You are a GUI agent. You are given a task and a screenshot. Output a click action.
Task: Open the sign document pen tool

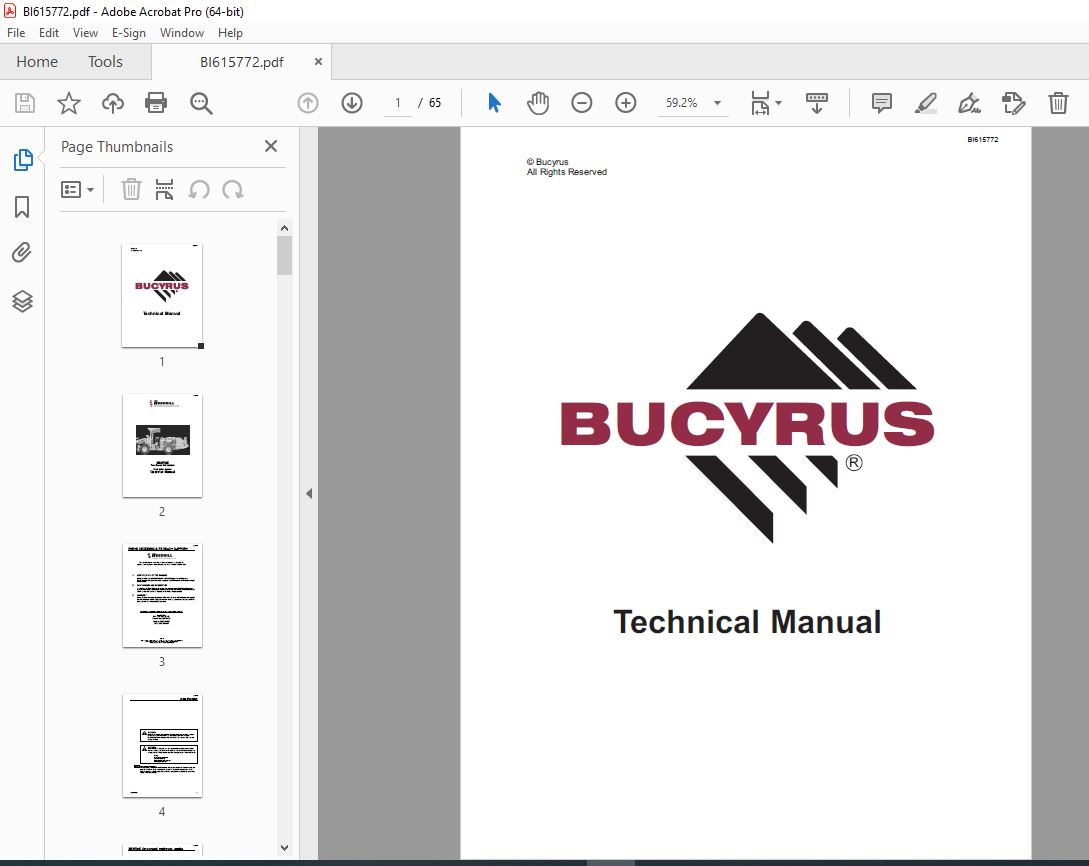coord(970,103)
